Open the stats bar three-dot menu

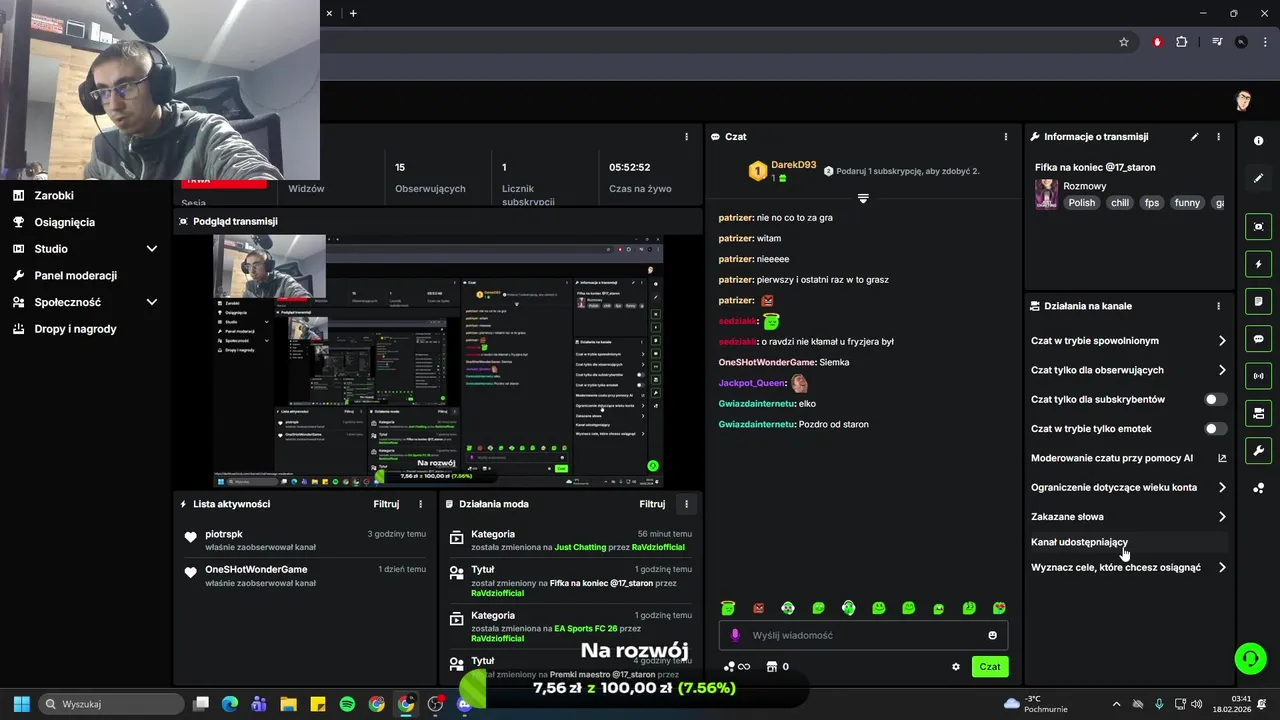click(x=686, y=136)
